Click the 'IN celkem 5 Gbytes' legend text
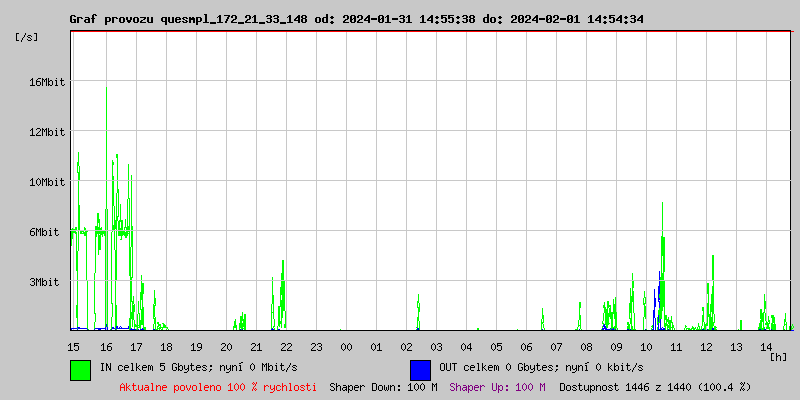 [x=178, y=367]
